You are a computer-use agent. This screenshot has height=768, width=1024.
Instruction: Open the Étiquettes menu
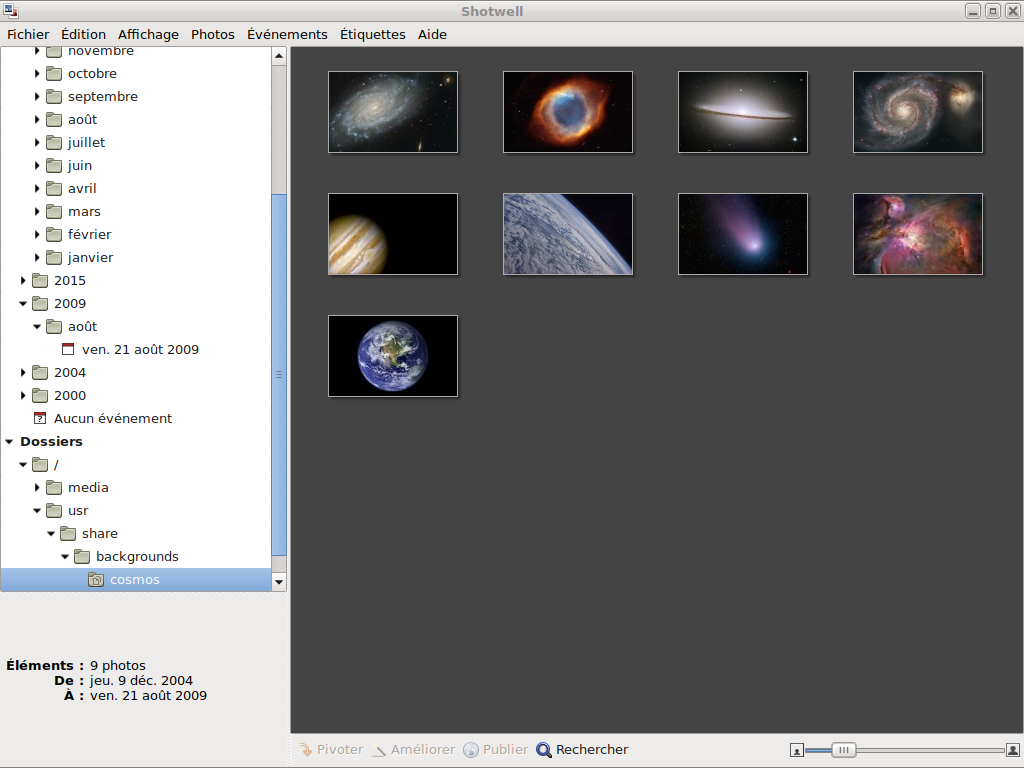tap(372, 34)
